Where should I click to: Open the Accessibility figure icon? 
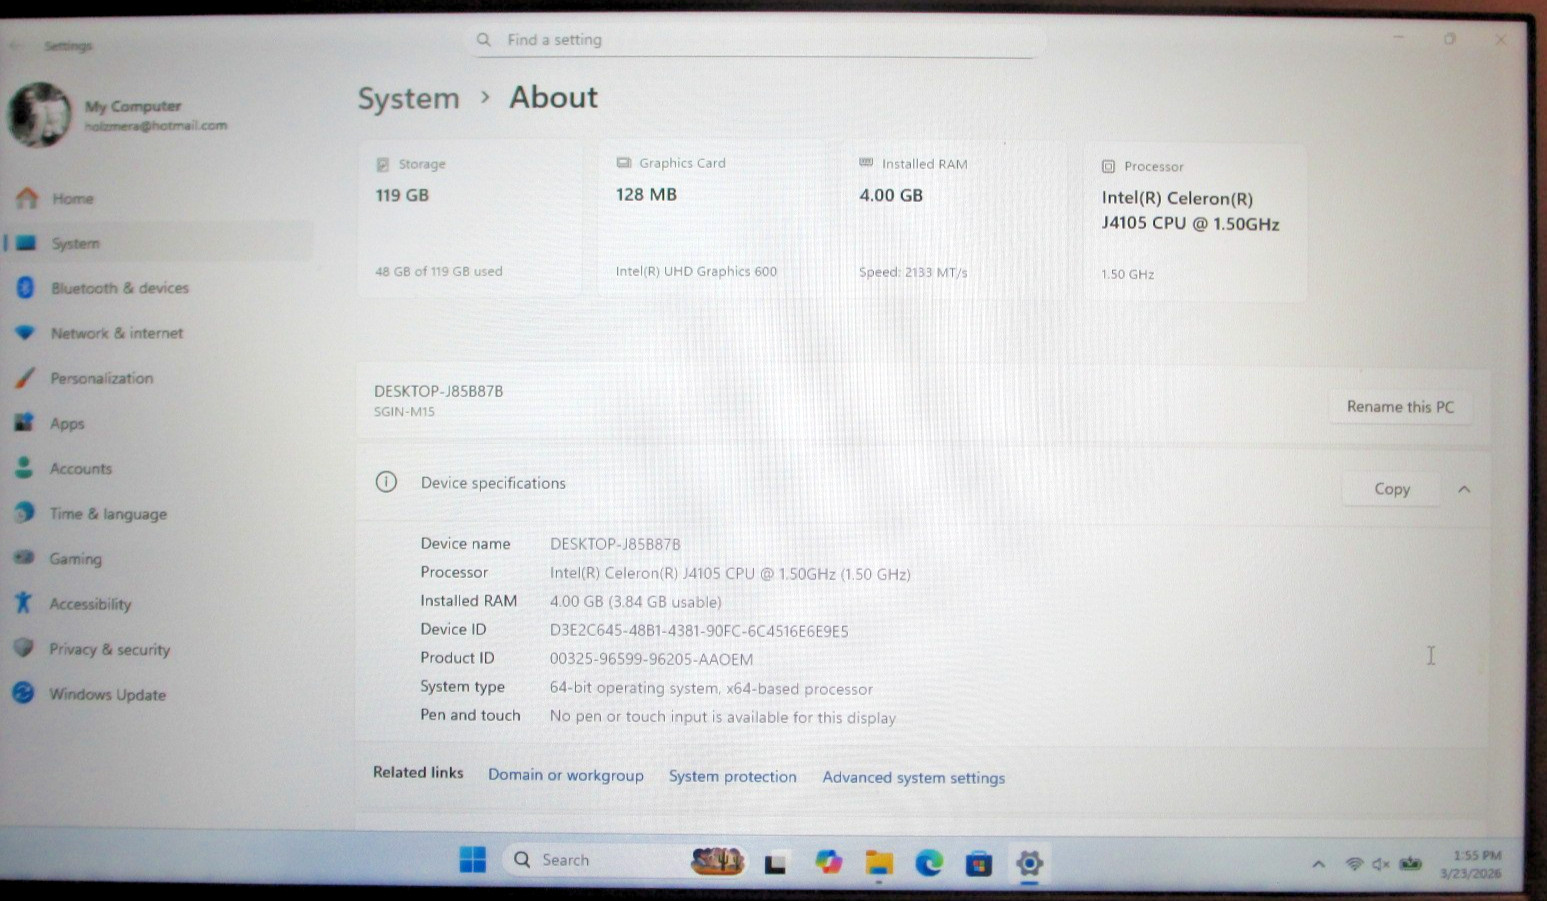(x=23, y=602)
